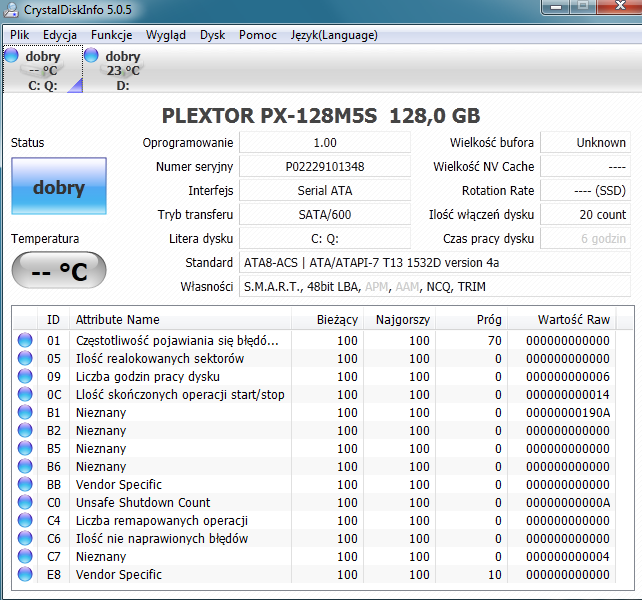Click the Najgorszy column header

[400, 319]
